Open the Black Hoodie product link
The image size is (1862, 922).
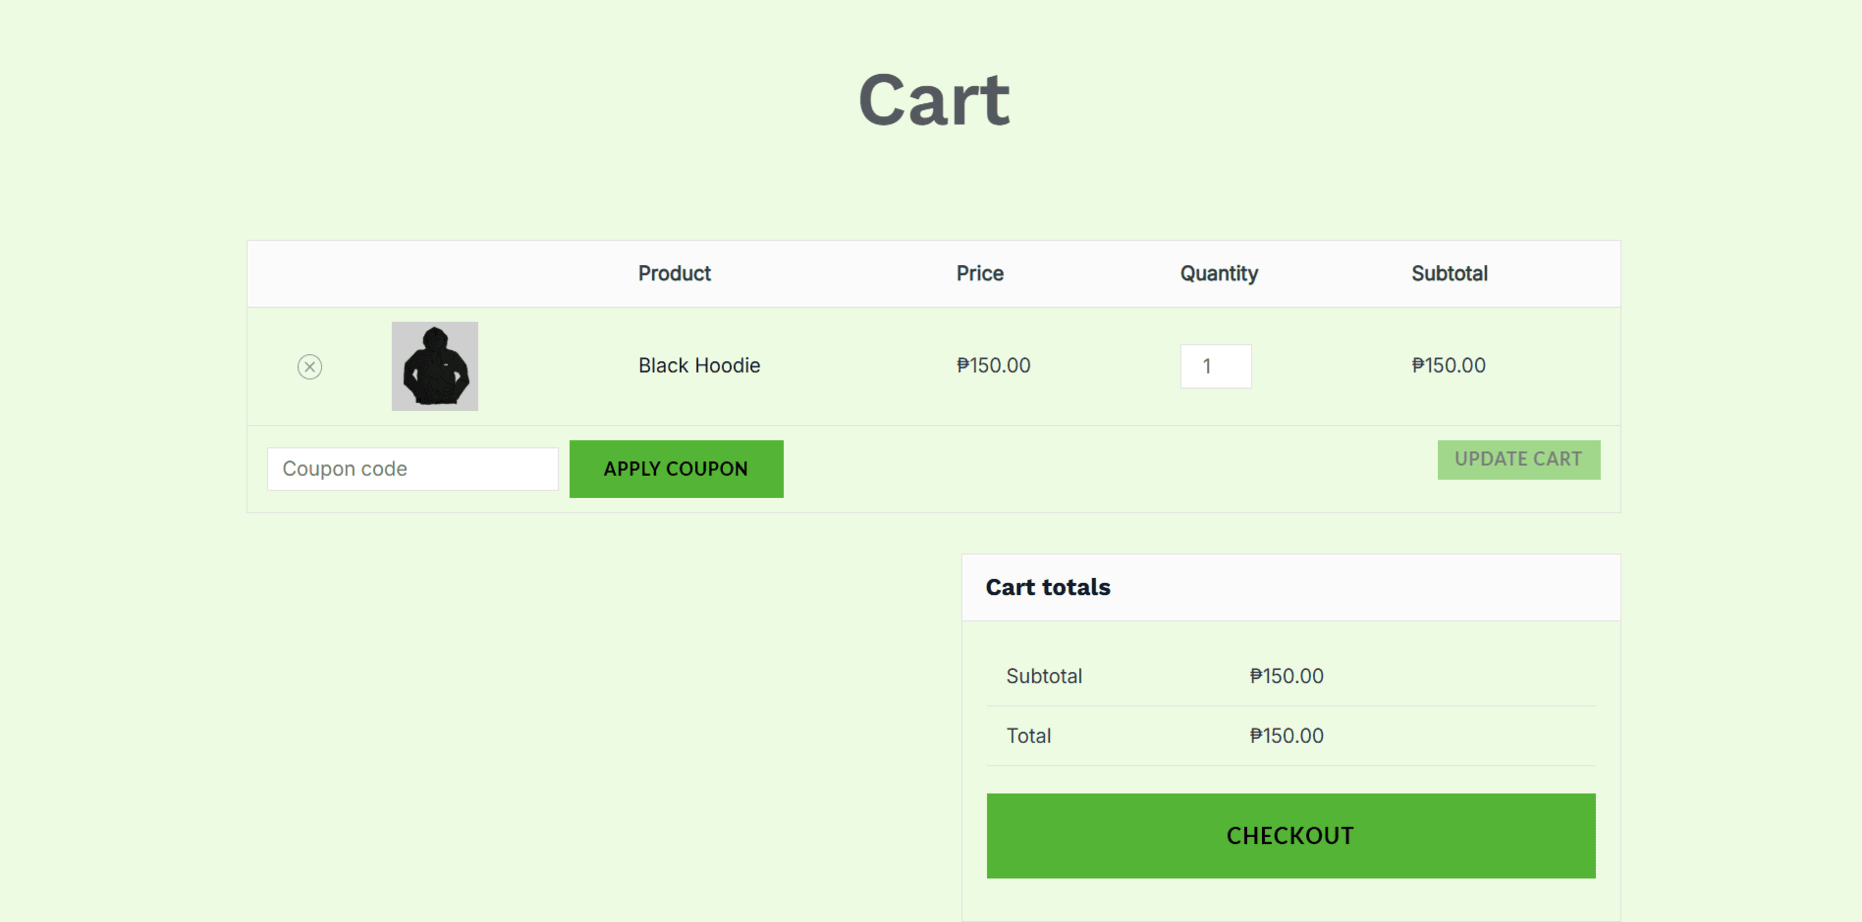click(x=699, y=366)
